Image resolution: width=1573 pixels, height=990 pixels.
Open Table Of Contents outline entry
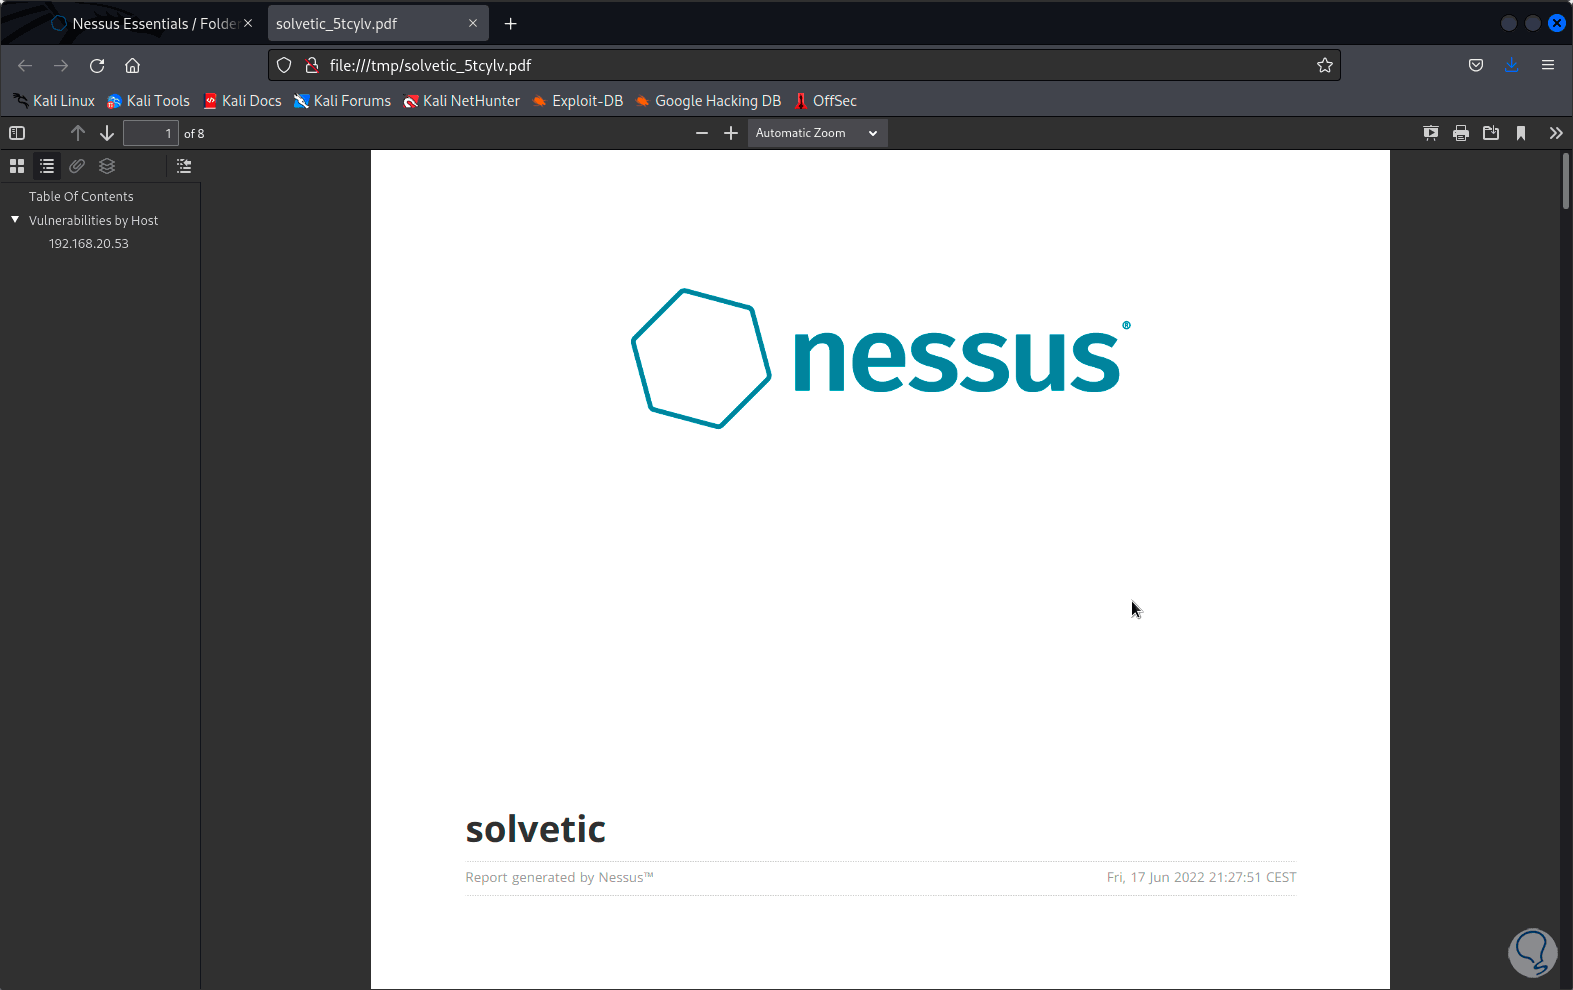point(81,197)
